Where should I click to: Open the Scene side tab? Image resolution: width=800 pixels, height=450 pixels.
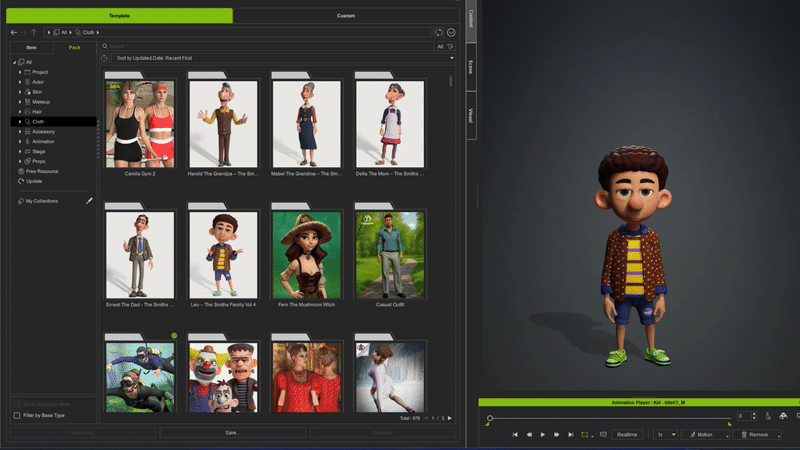tap(471, 65)
